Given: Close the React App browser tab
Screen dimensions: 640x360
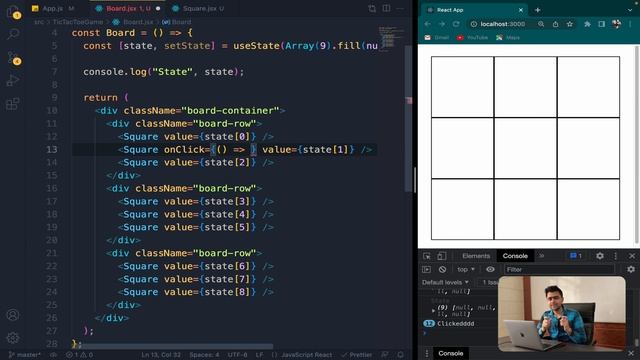Looking at the screenshot, I should (520, 10).
